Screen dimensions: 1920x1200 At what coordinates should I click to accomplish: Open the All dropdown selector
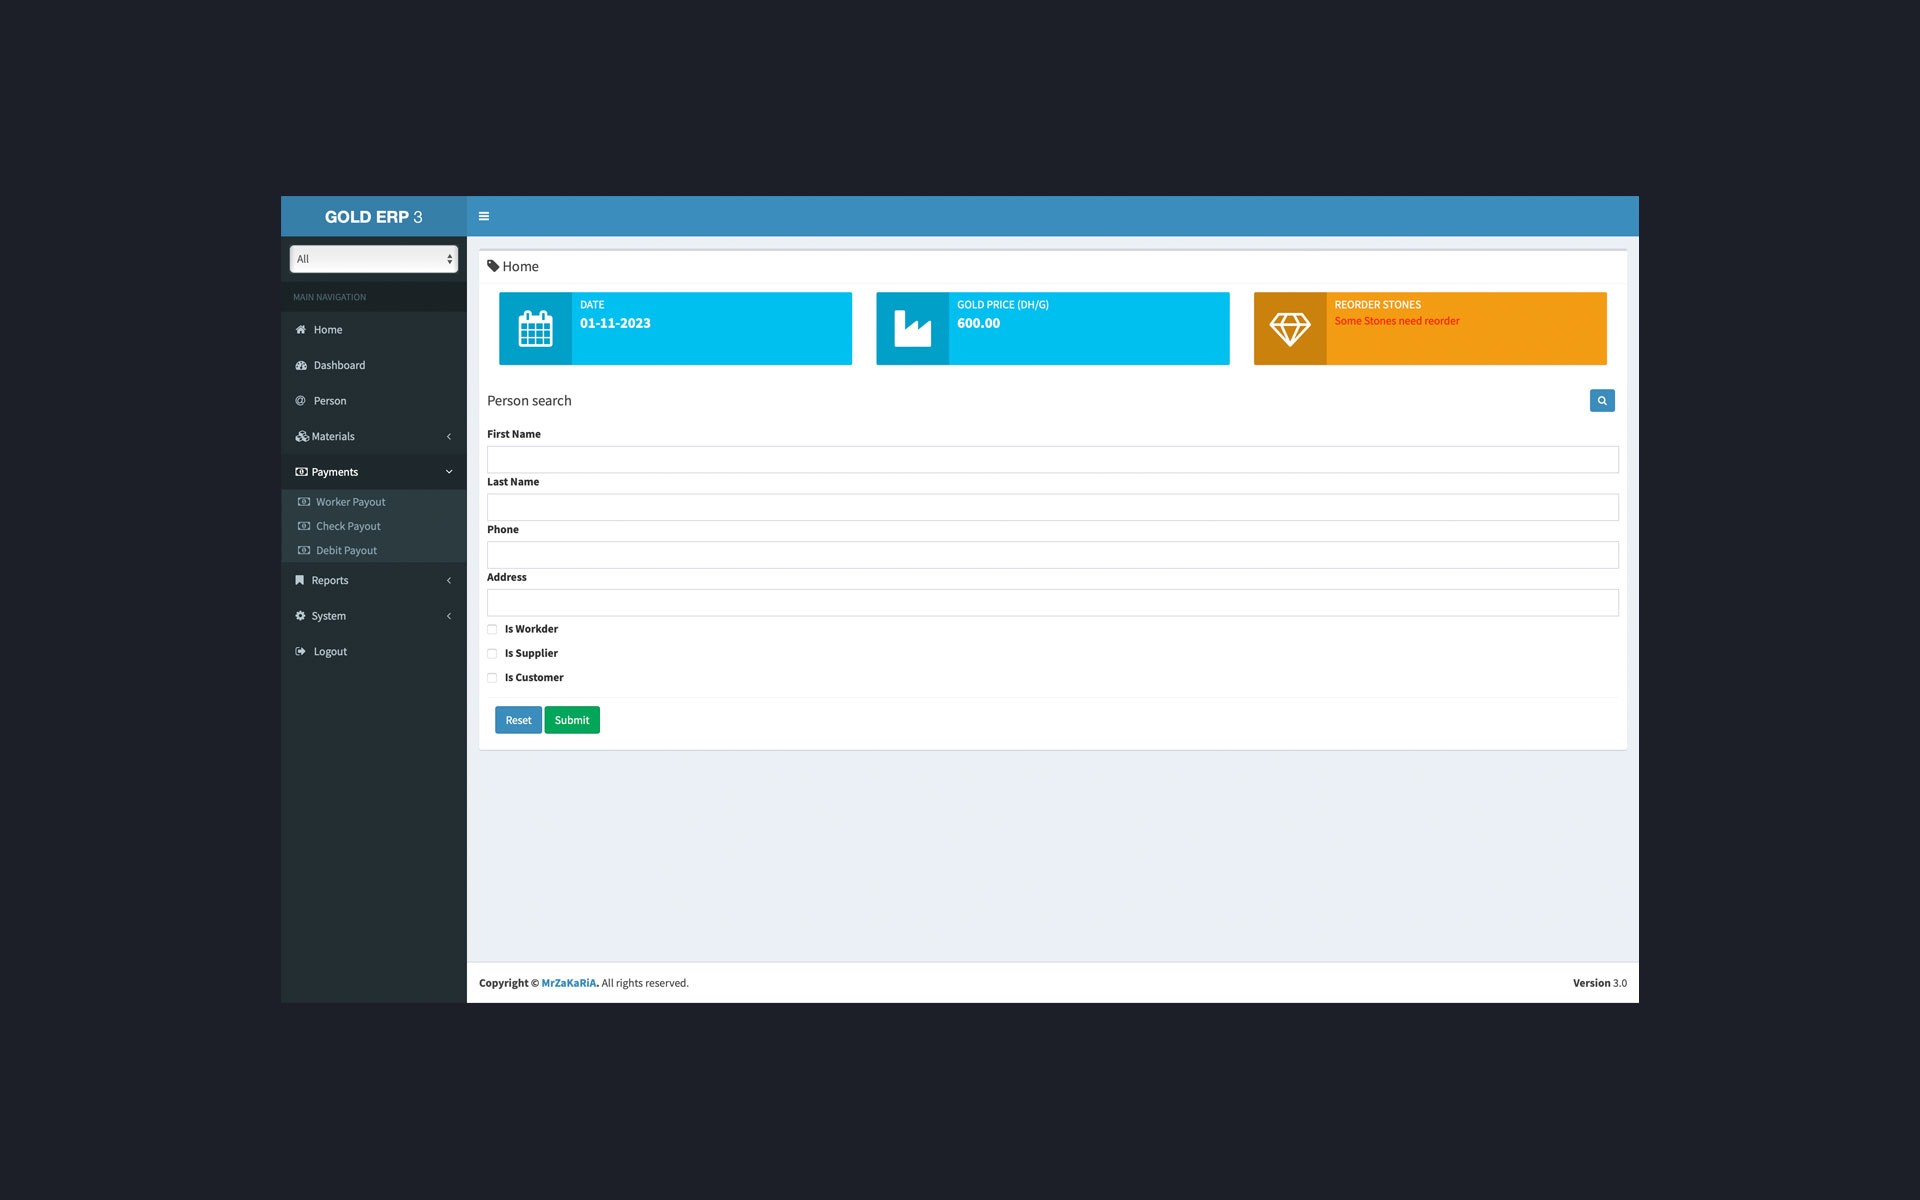tap(373, 259)
